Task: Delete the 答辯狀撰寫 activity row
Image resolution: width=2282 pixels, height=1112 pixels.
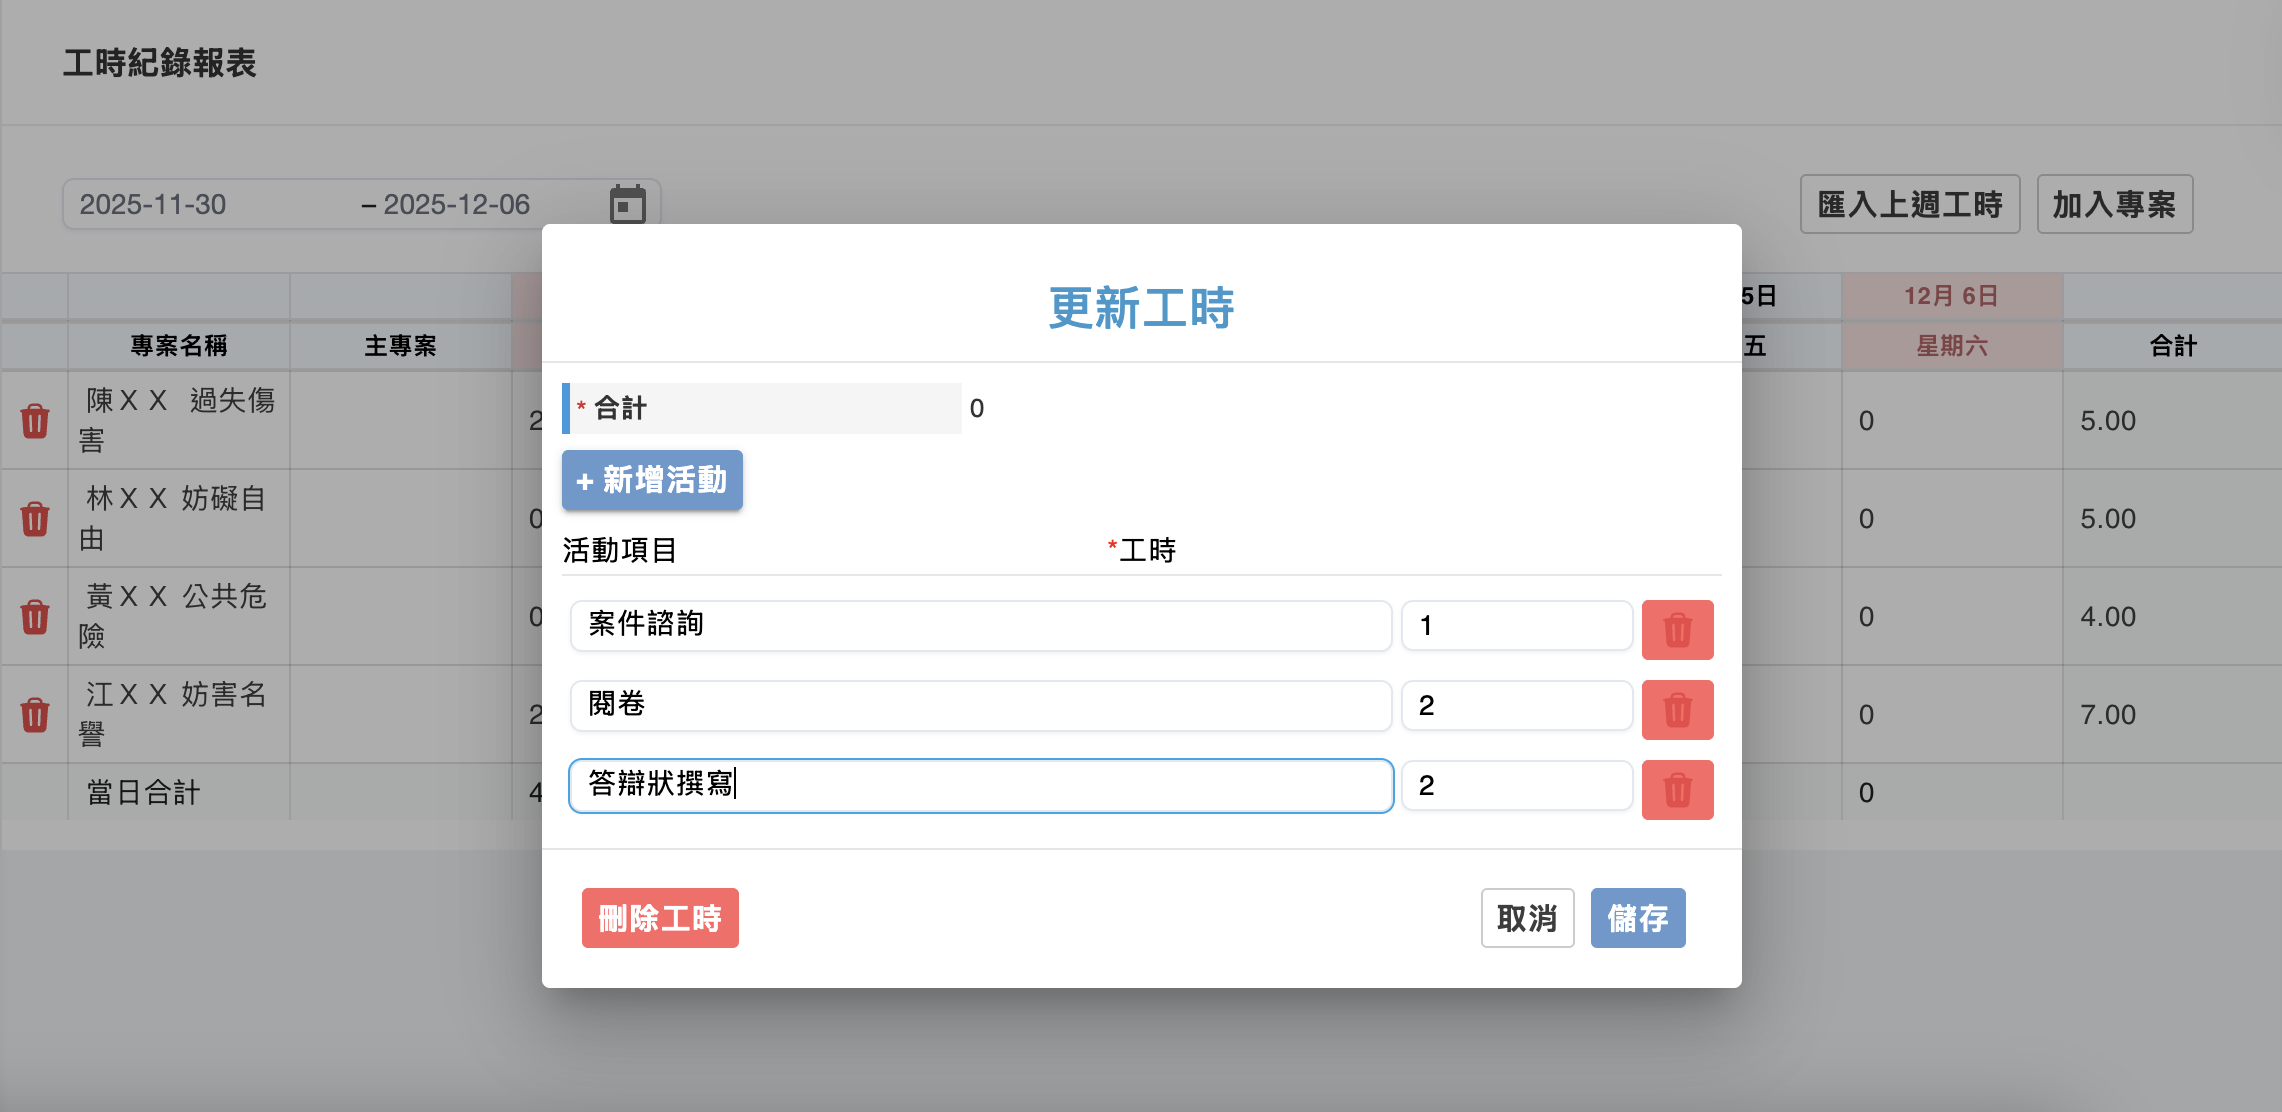Action: click(1677, 790)
